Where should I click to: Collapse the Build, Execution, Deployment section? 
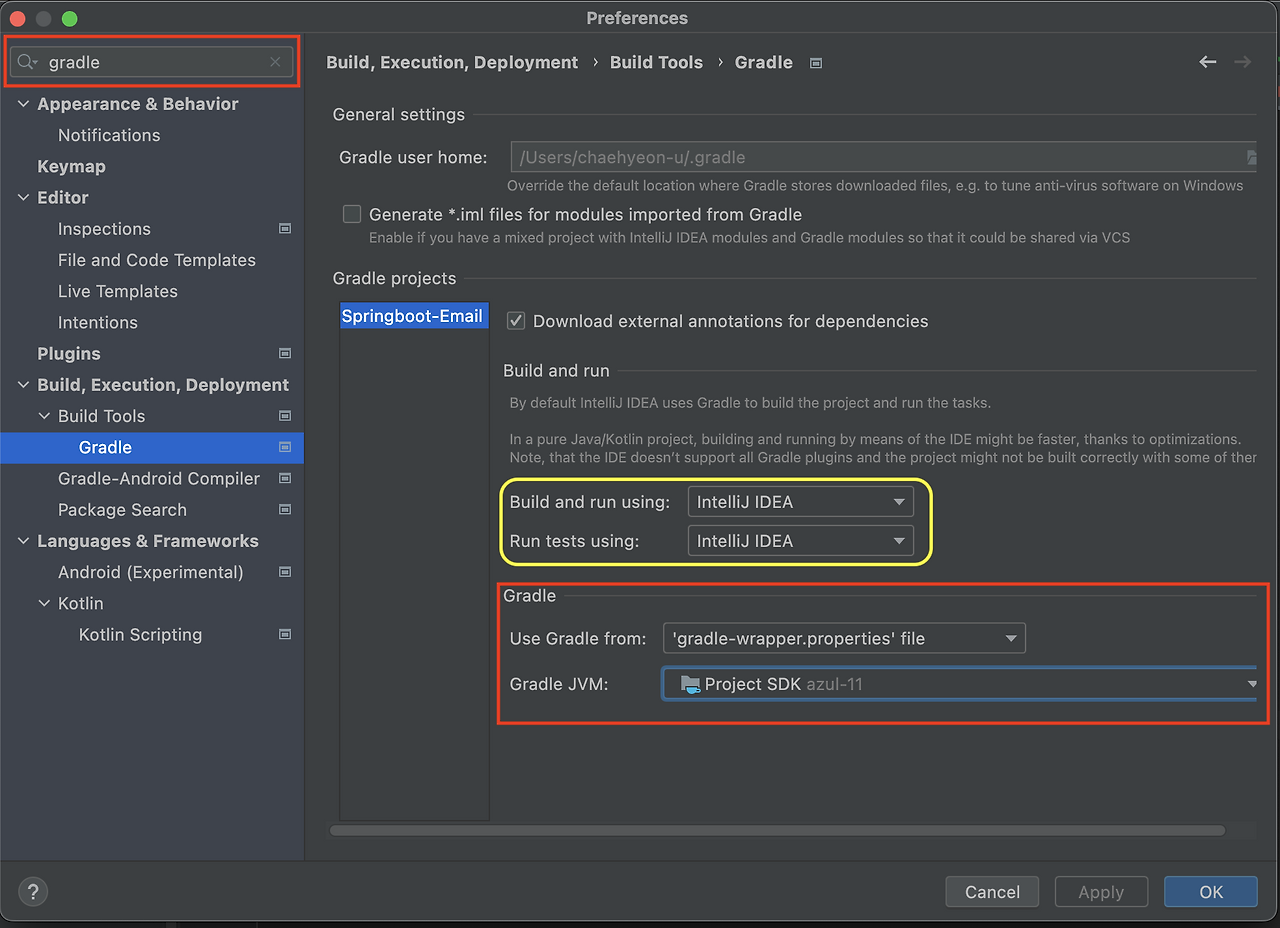pos(23,385)
